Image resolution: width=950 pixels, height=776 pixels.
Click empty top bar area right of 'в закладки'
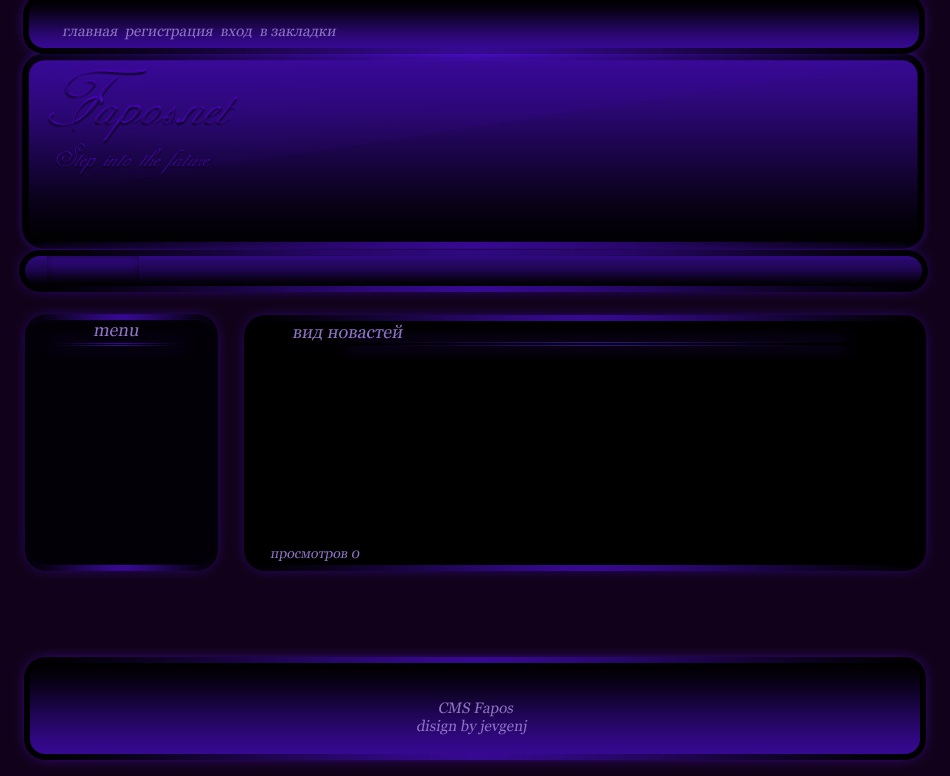(620, 32)
